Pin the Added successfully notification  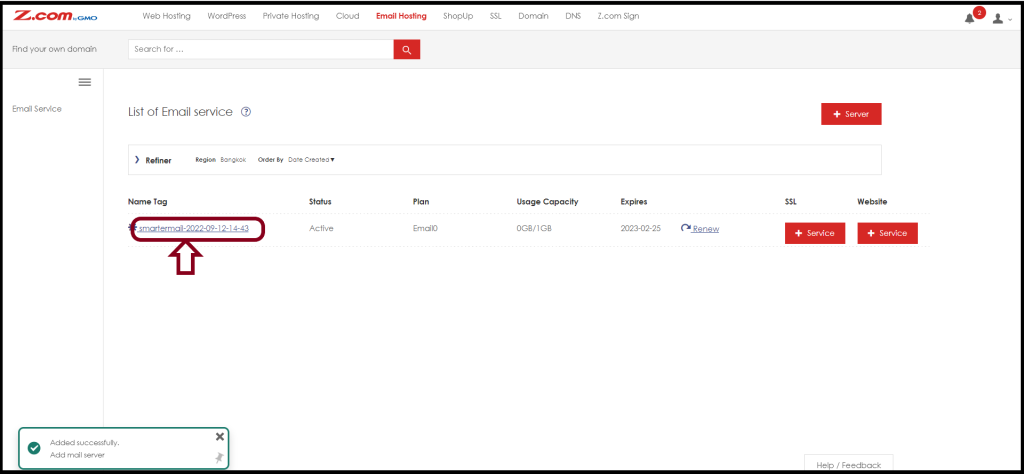219,458
